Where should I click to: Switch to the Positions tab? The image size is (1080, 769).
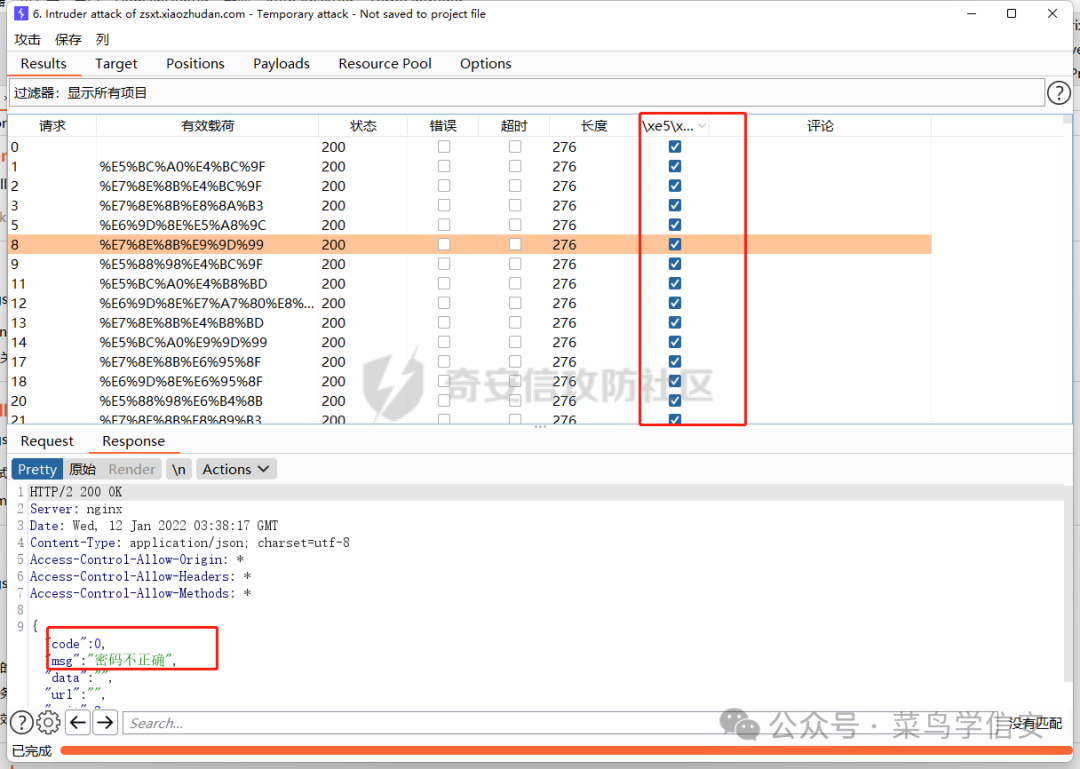click(x=195, y=63)
